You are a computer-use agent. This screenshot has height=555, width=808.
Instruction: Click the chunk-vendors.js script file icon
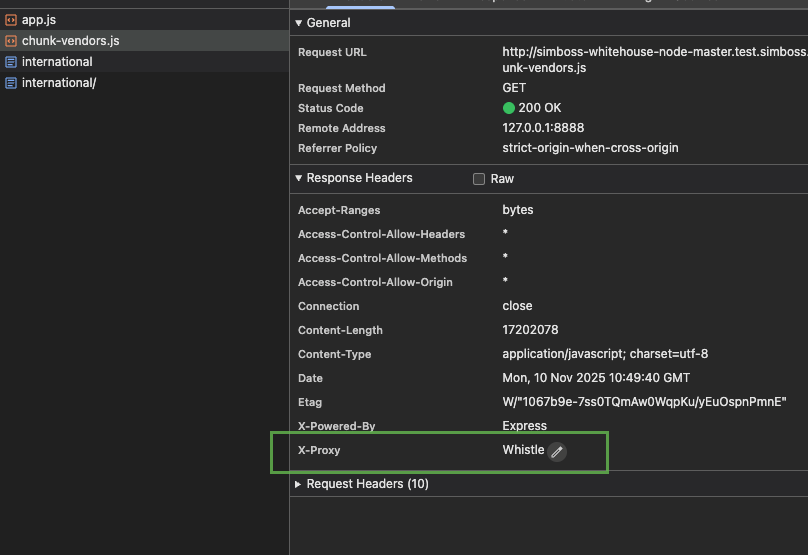11,41
